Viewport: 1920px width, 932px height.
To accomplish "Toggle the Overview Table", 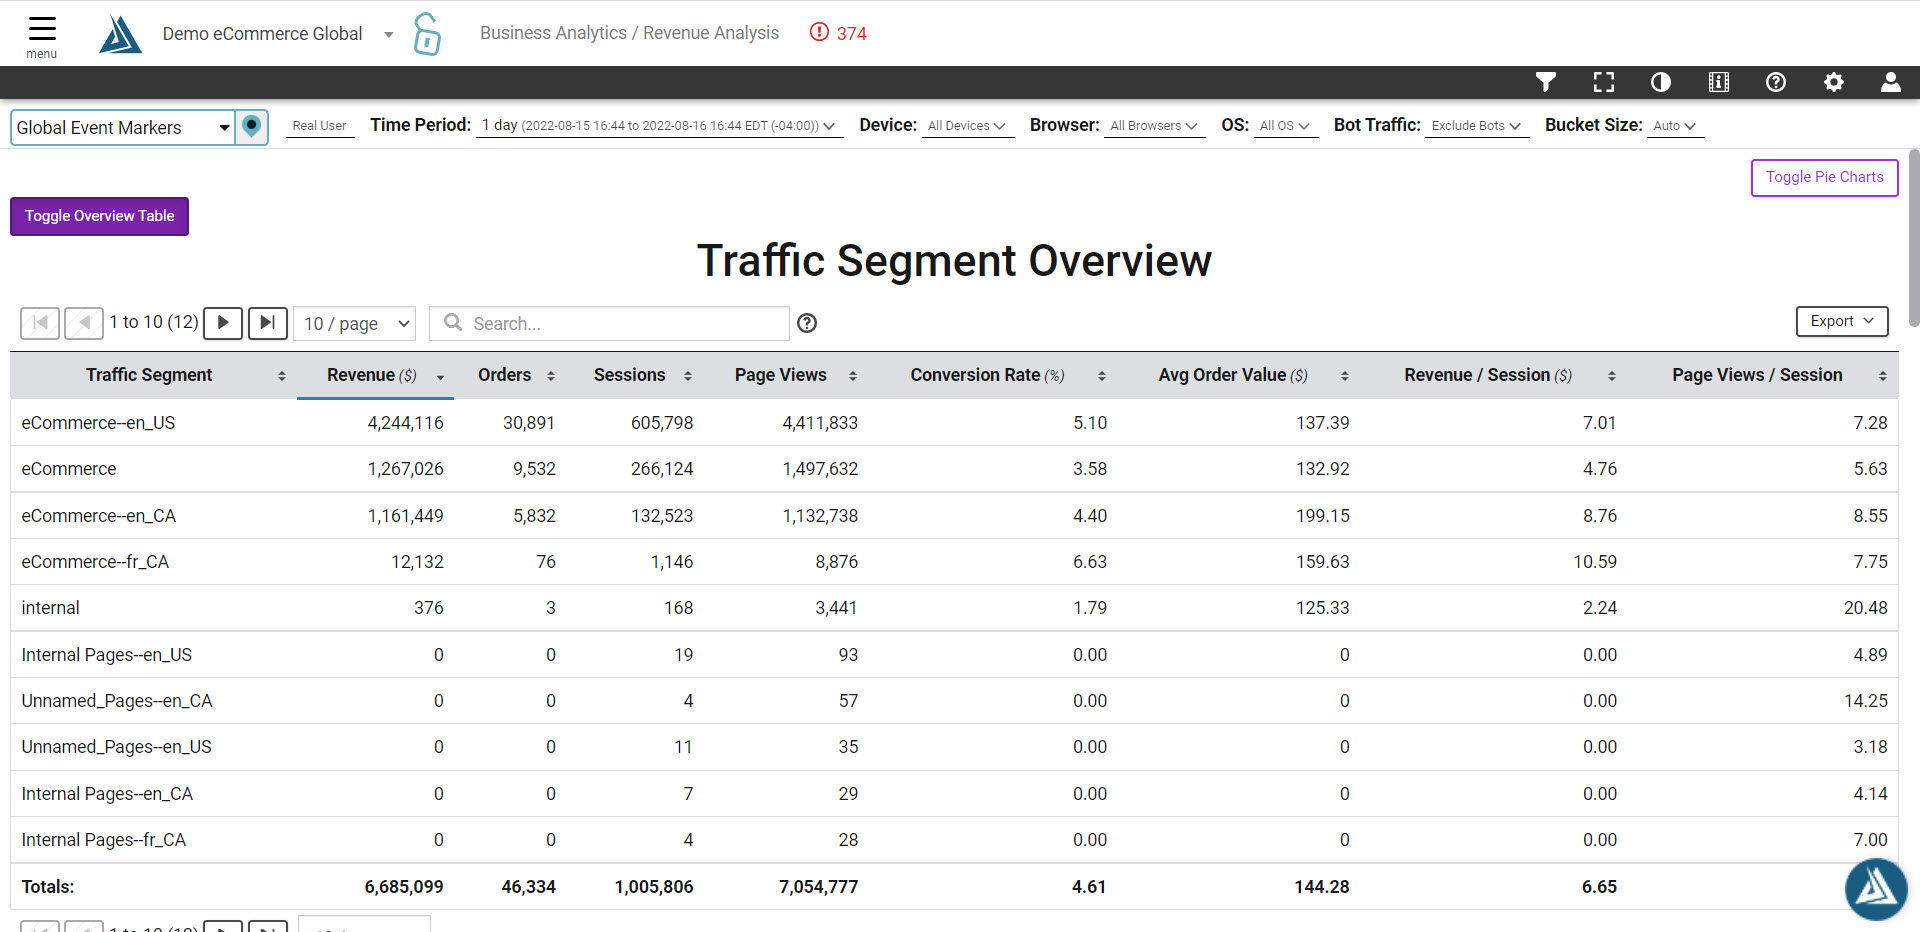I will (99, 216).
